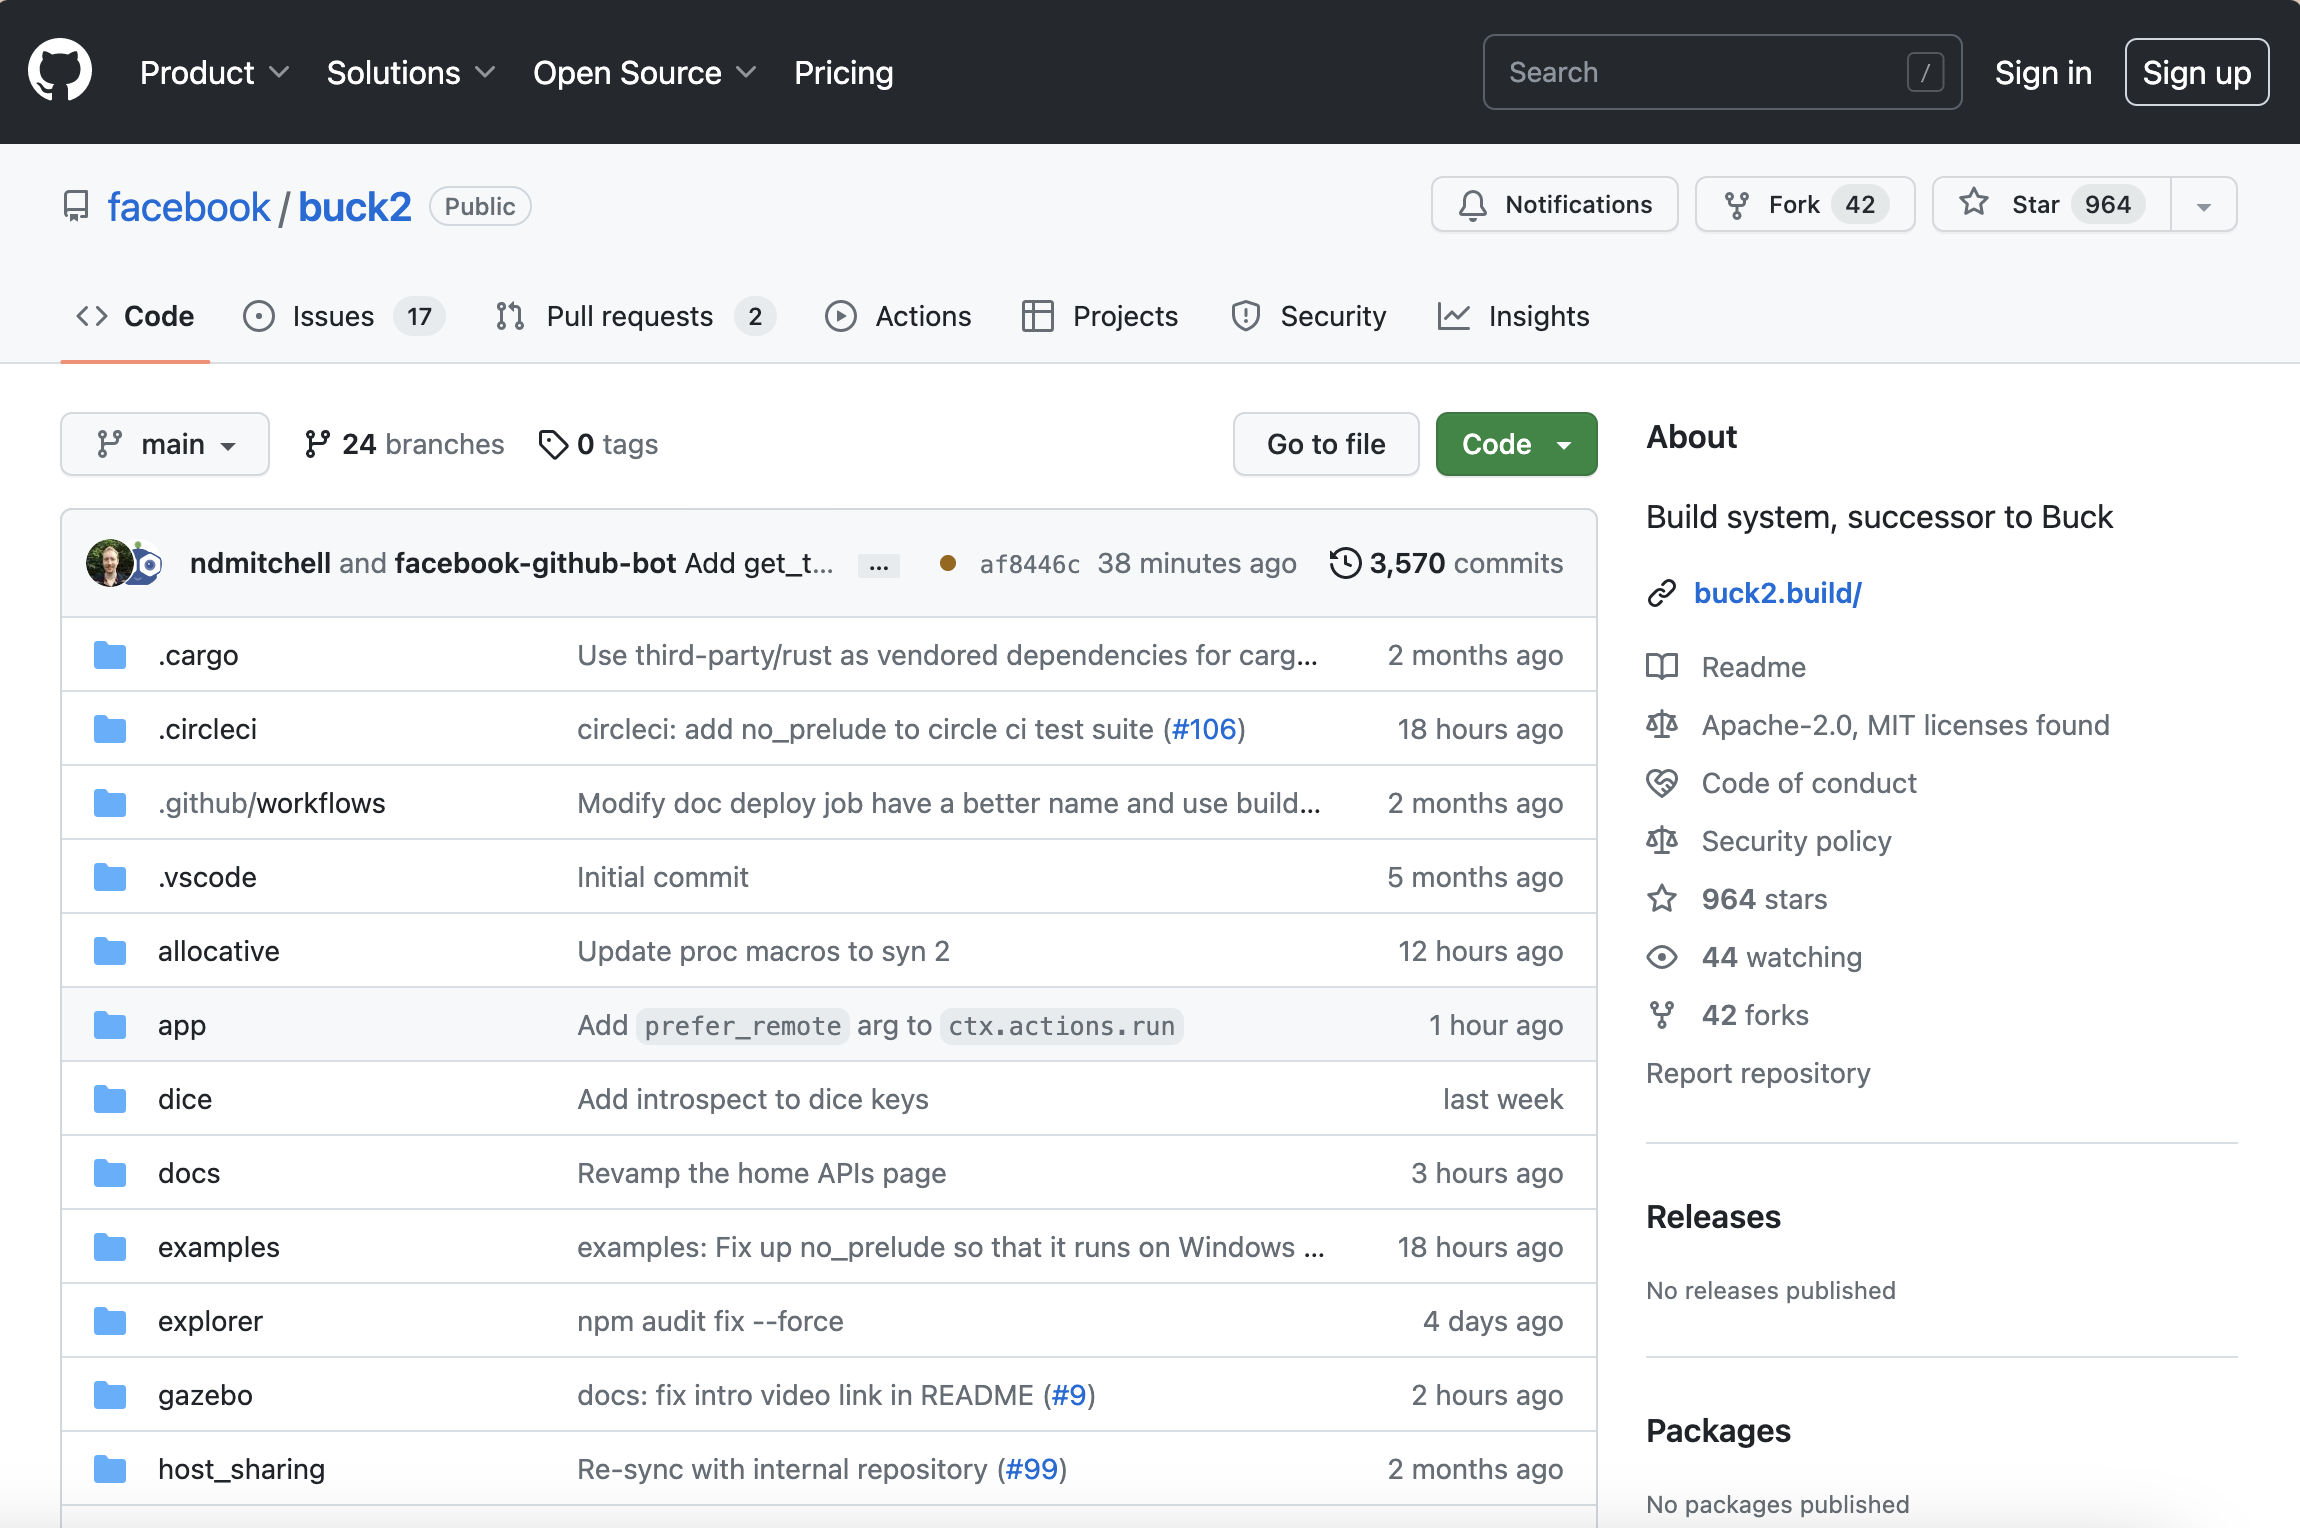This screenshot has height=1528, width=2300.
Task: Click in the Search input field
Action: [1722, 72]
